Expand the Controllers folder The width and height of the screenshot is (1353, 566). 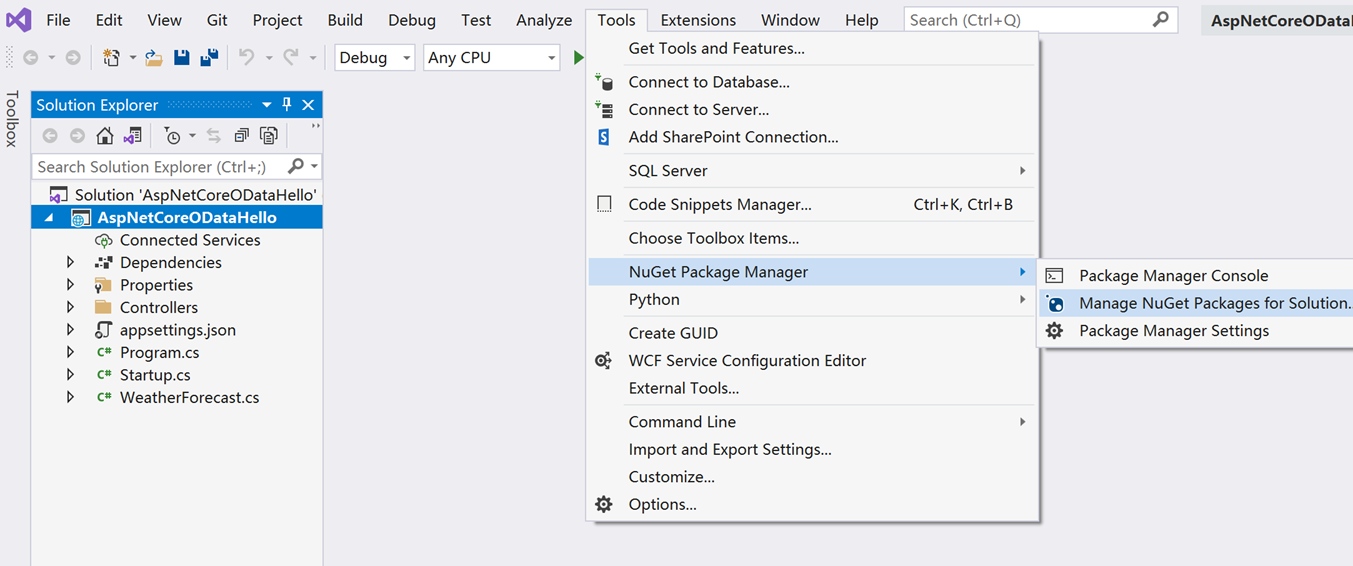pos(70,307)
